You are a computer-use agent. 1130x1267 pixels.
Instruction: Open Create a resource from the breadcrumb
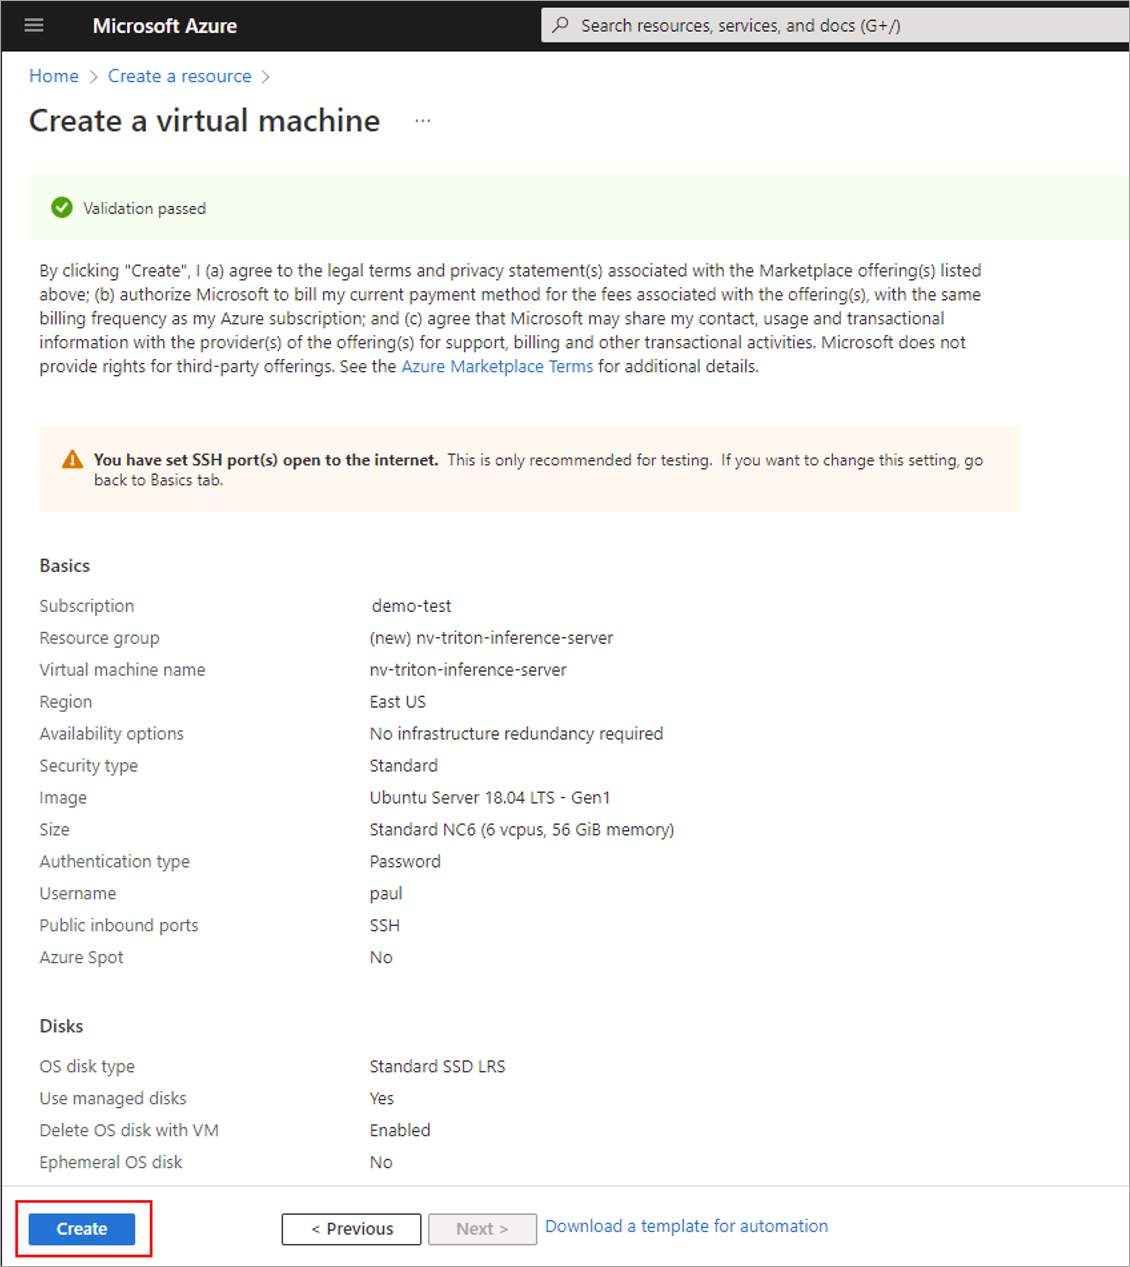tap(179, 76)
